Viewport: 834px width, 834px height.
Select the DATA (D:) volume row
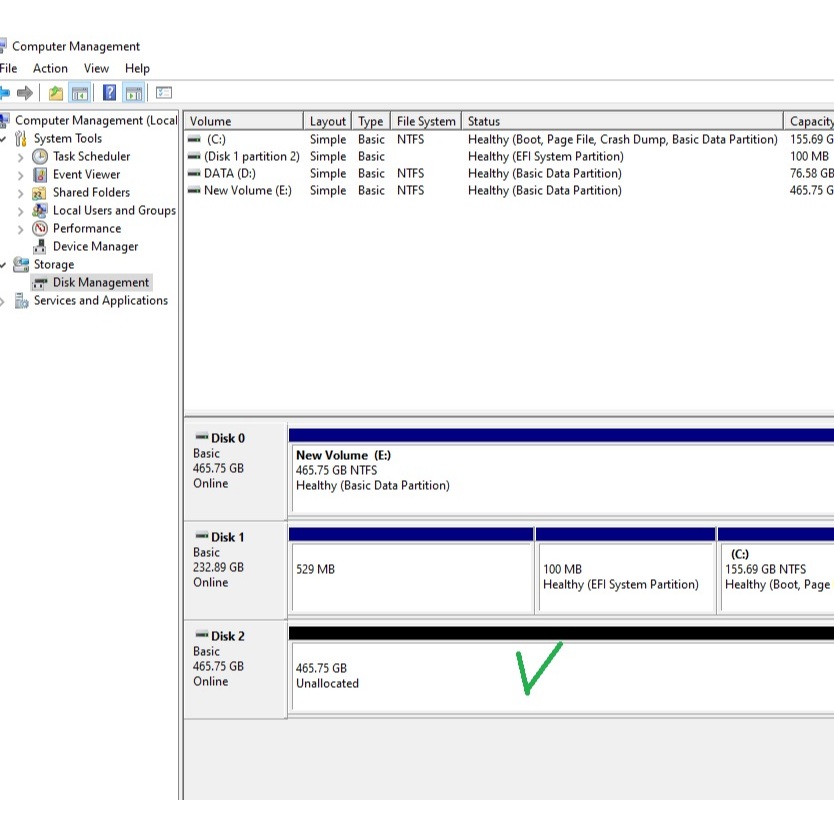click(230, 173)
